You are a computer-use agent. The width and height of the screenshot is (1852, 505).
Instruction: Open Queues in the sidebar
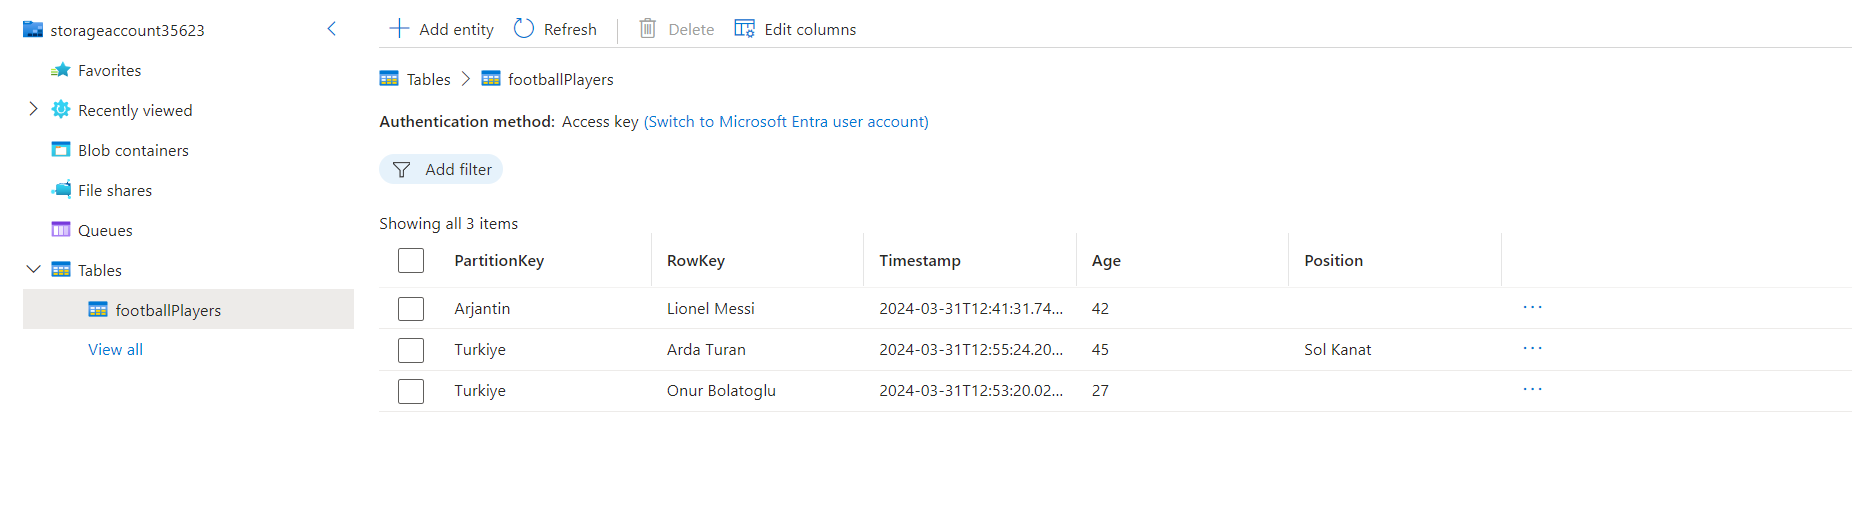tap(105, 230)
